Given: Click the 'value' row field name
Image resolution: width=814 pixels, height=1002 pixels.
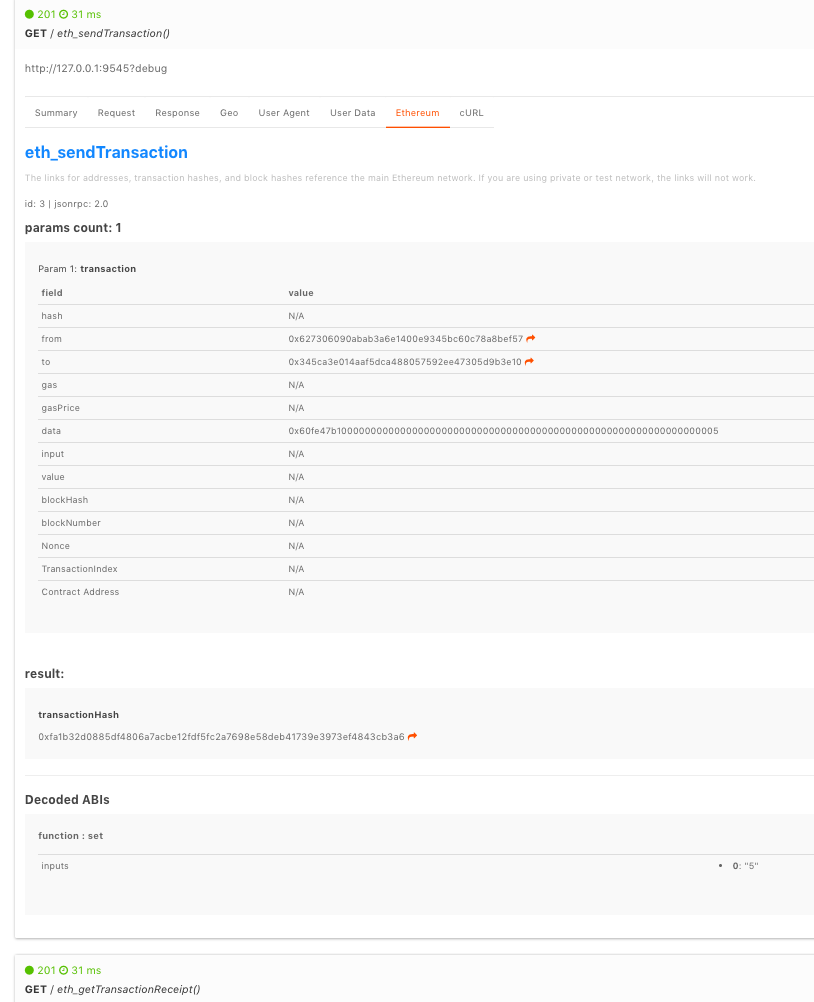Looking at the screenshot, I should pos(53,477).
